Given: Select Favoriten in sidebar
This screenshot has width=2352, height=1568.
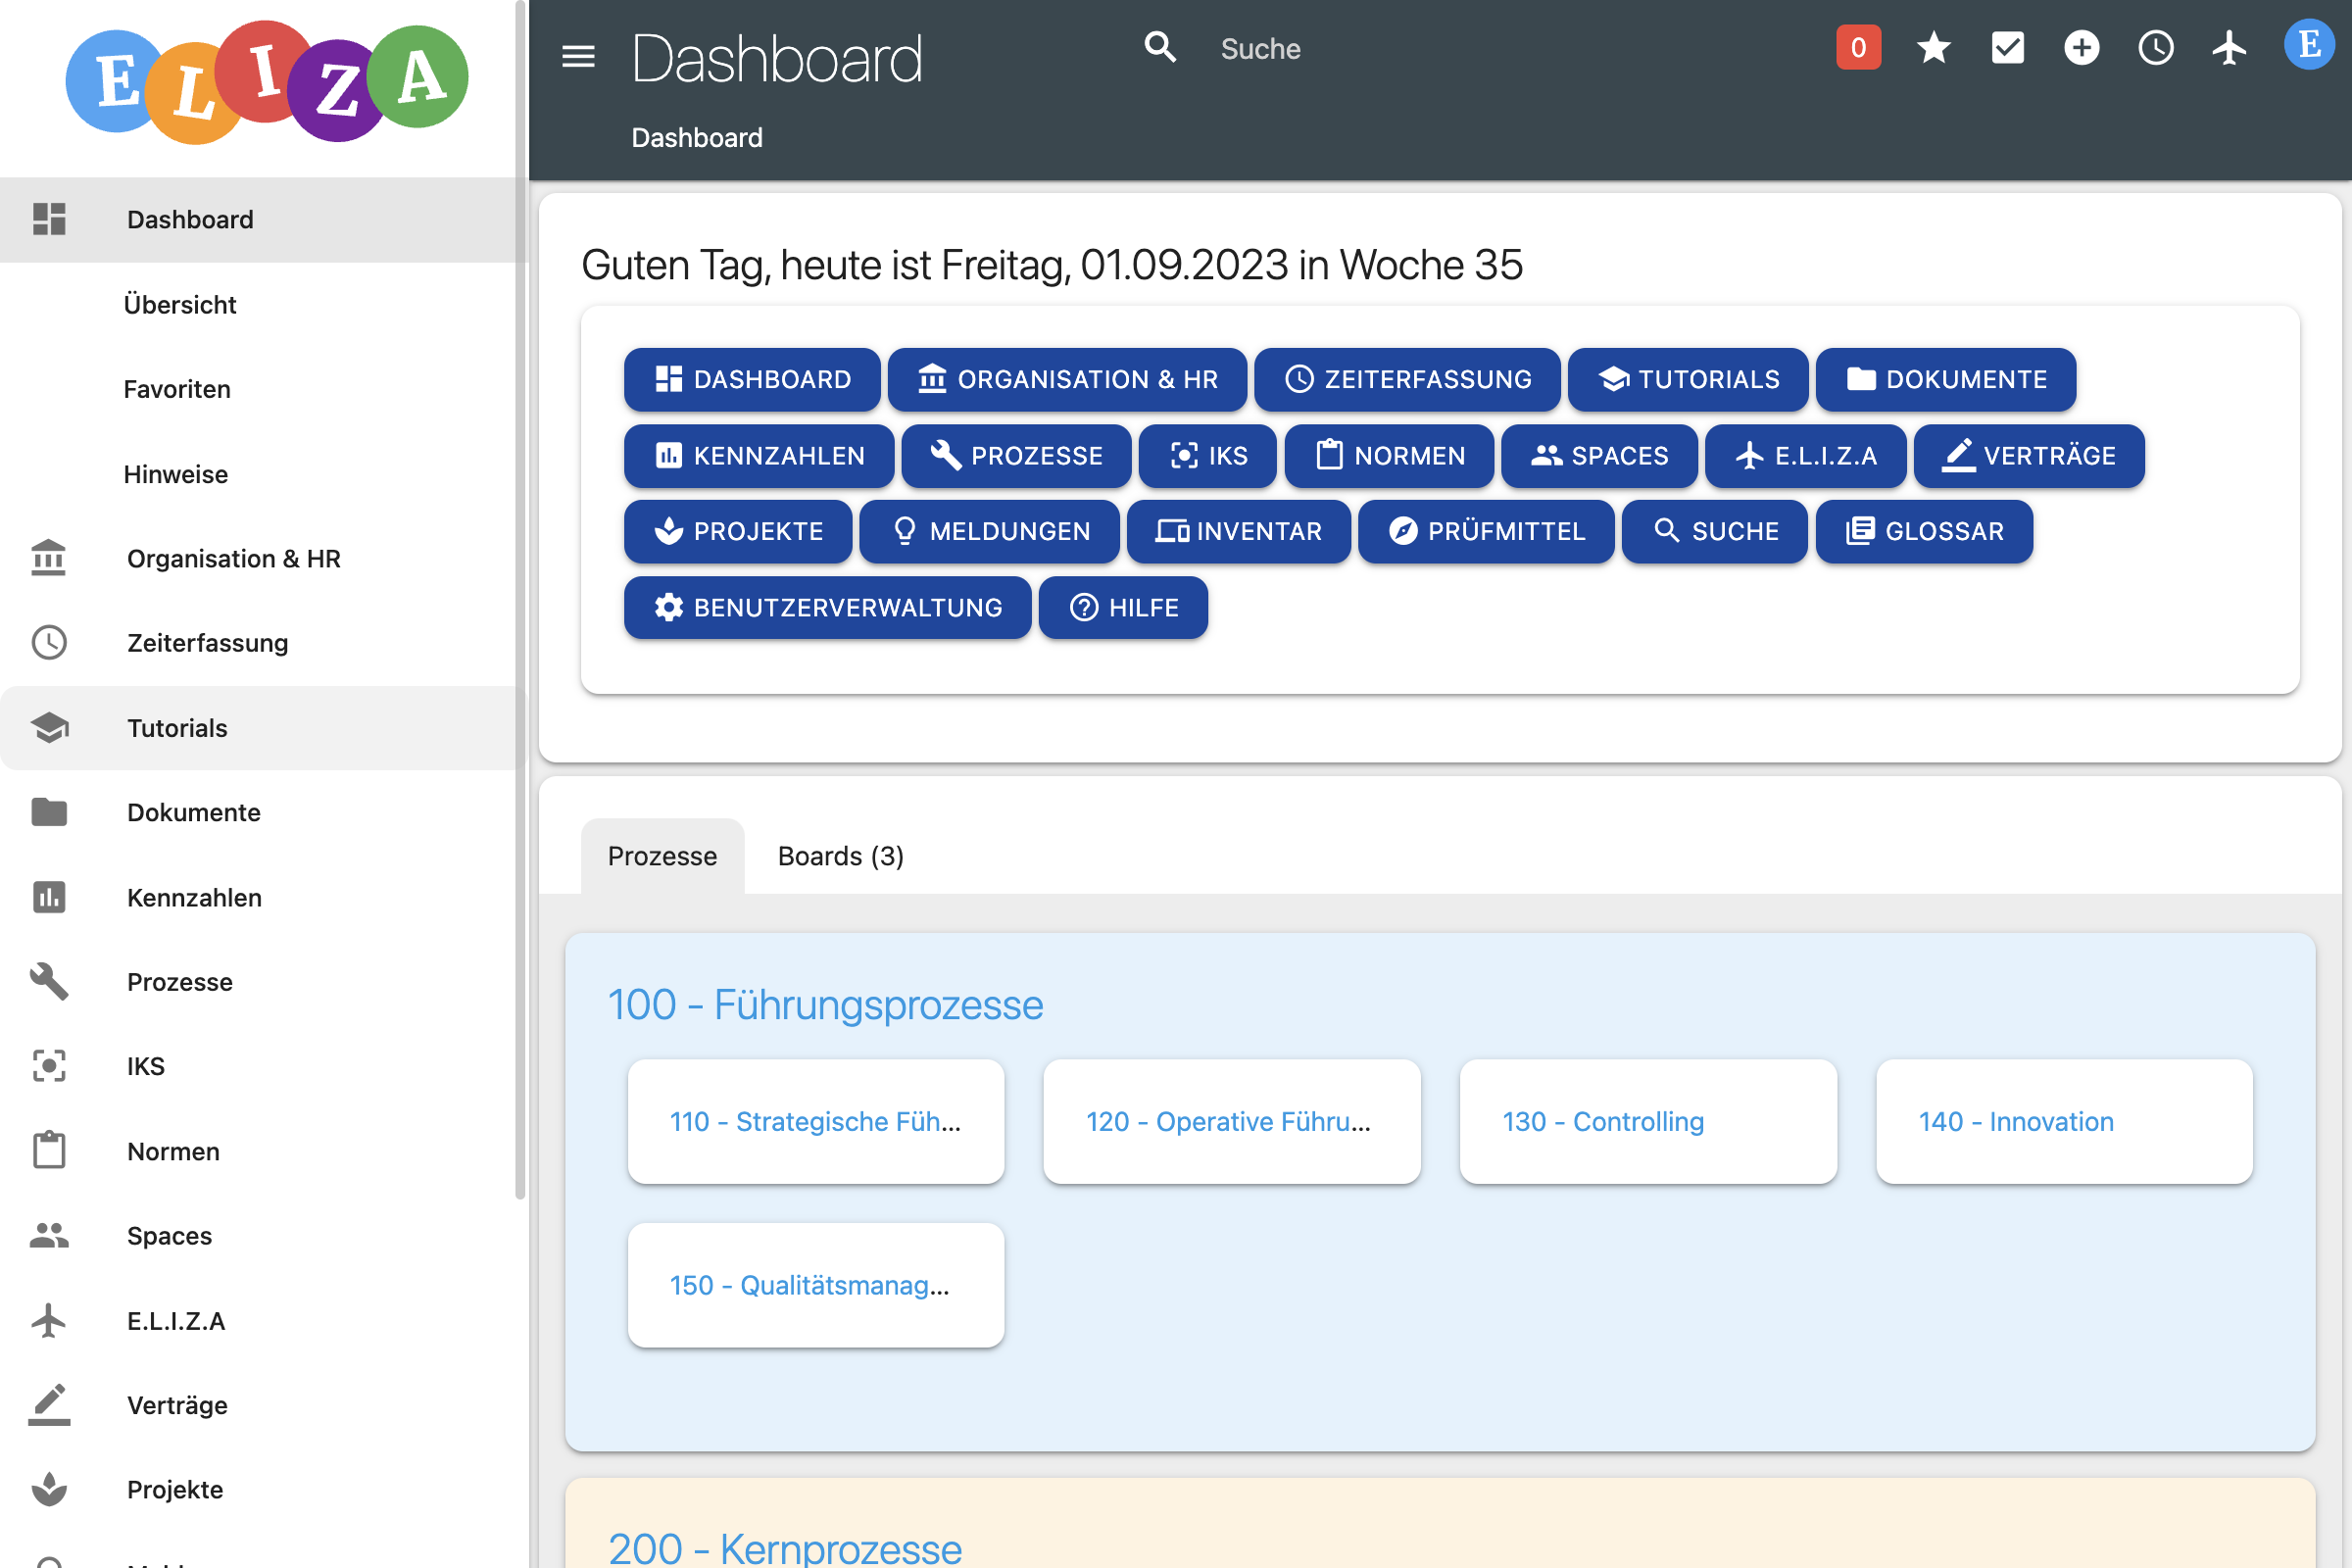Looking at the screenshot, I should tap(177, 389).
